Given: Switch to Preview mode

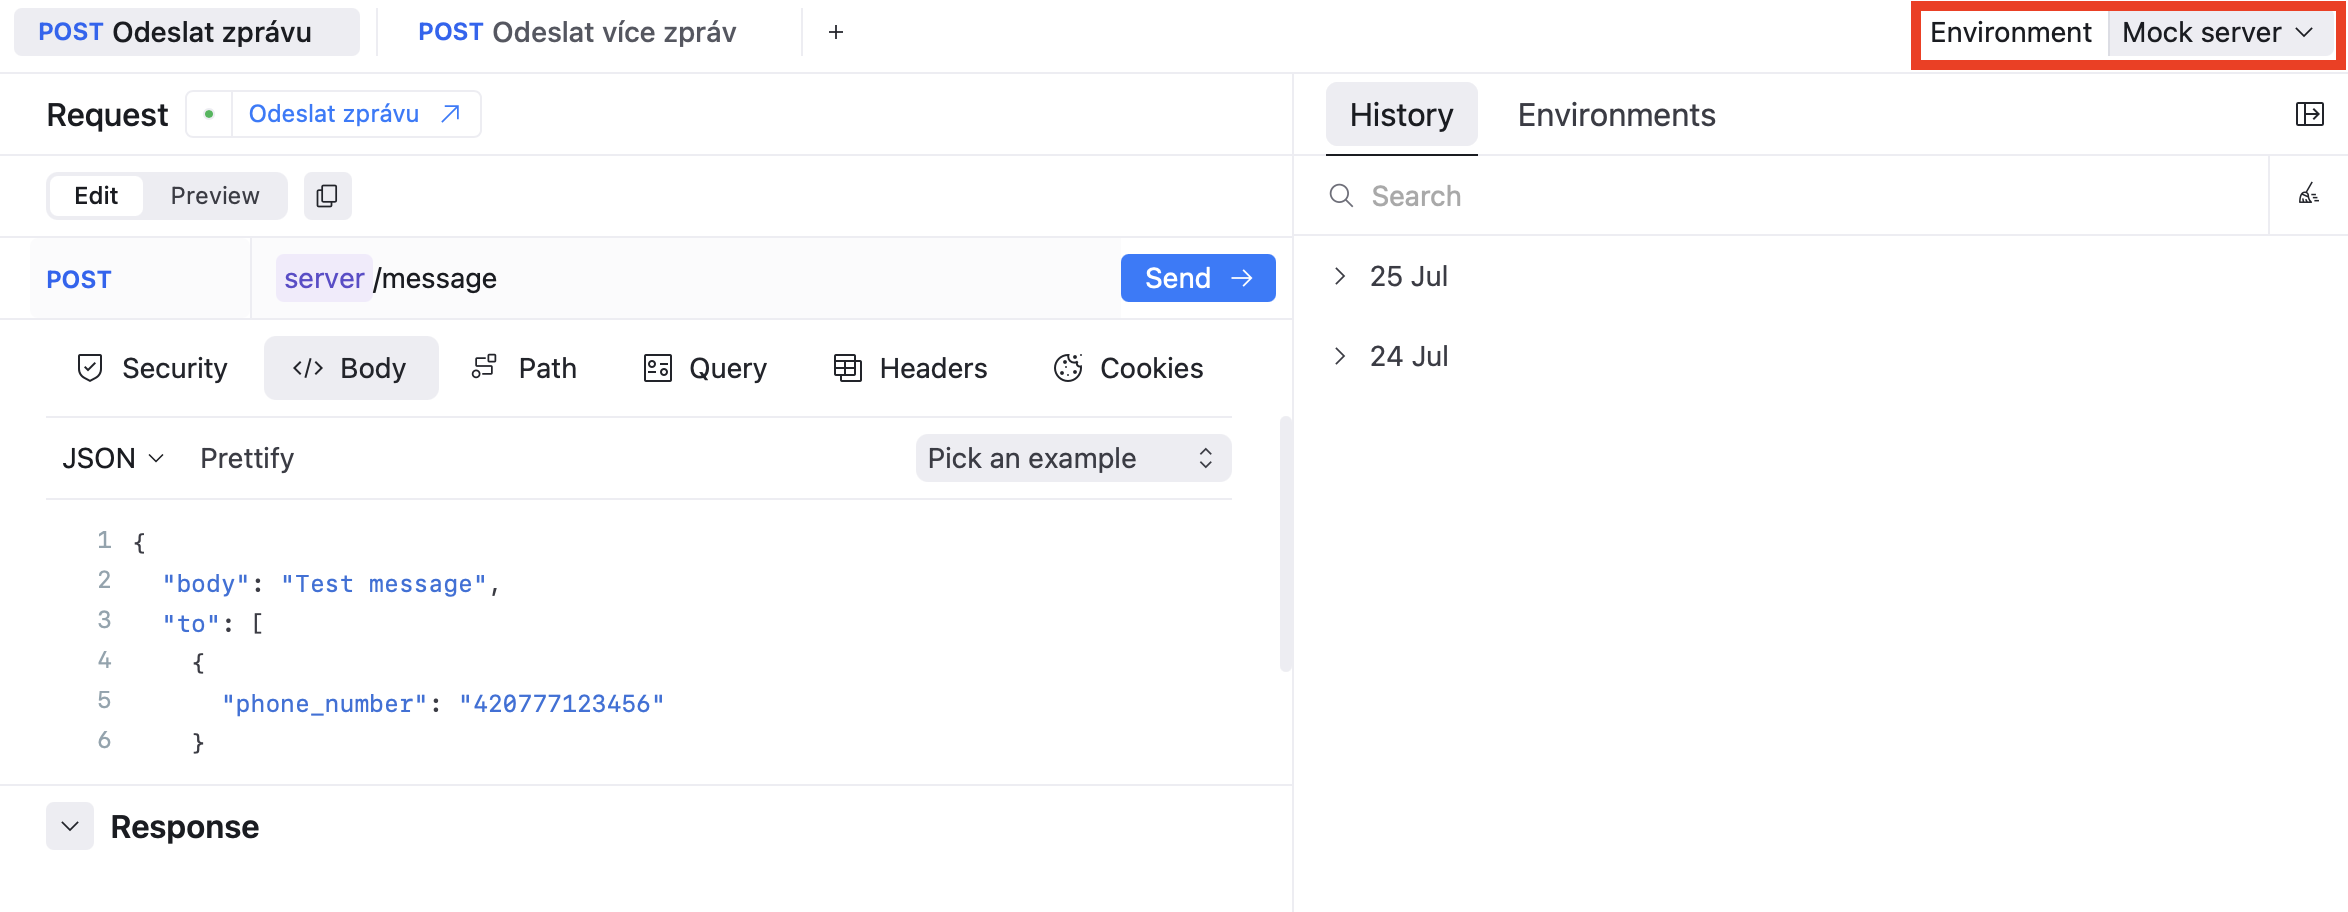Looking at the screenshot, I should 215,196.
